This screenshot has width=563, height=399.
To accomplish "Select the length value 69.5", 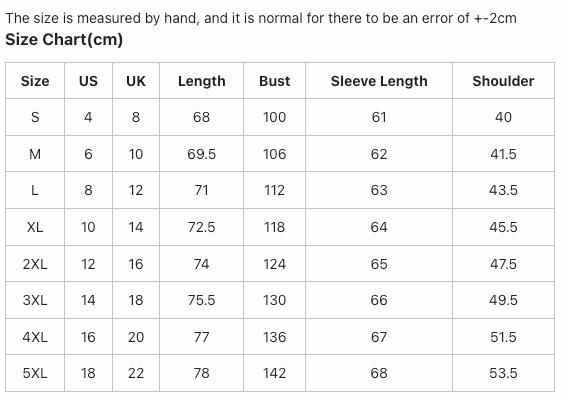I will pos(201,154).
